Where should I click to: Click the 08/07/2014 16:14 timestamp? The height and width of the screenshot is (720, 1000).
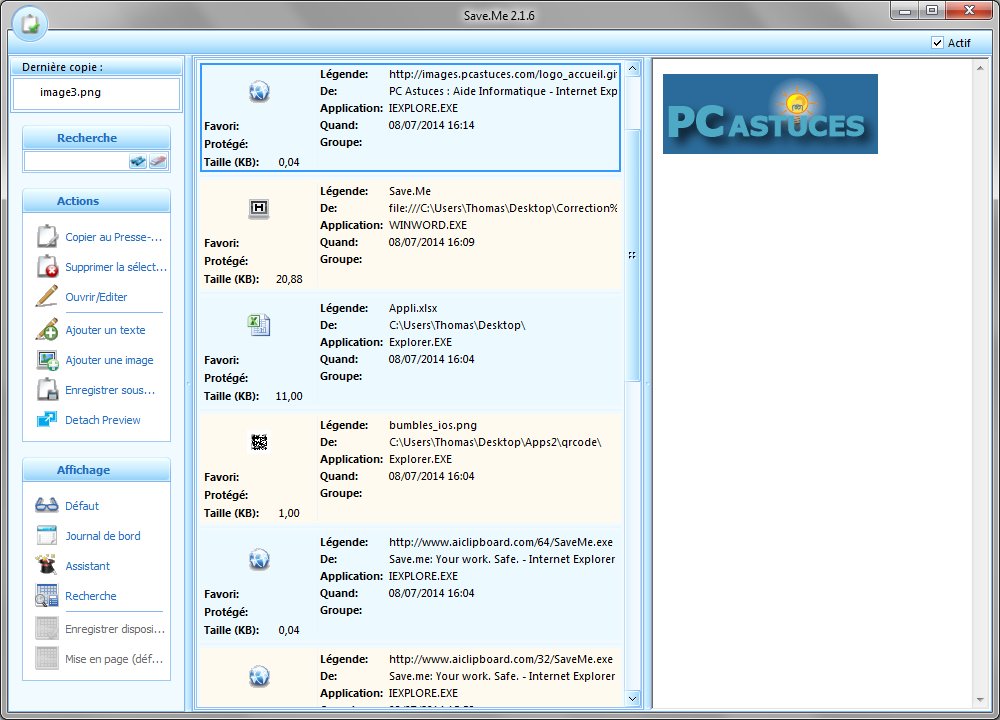(x=431, y=125)
